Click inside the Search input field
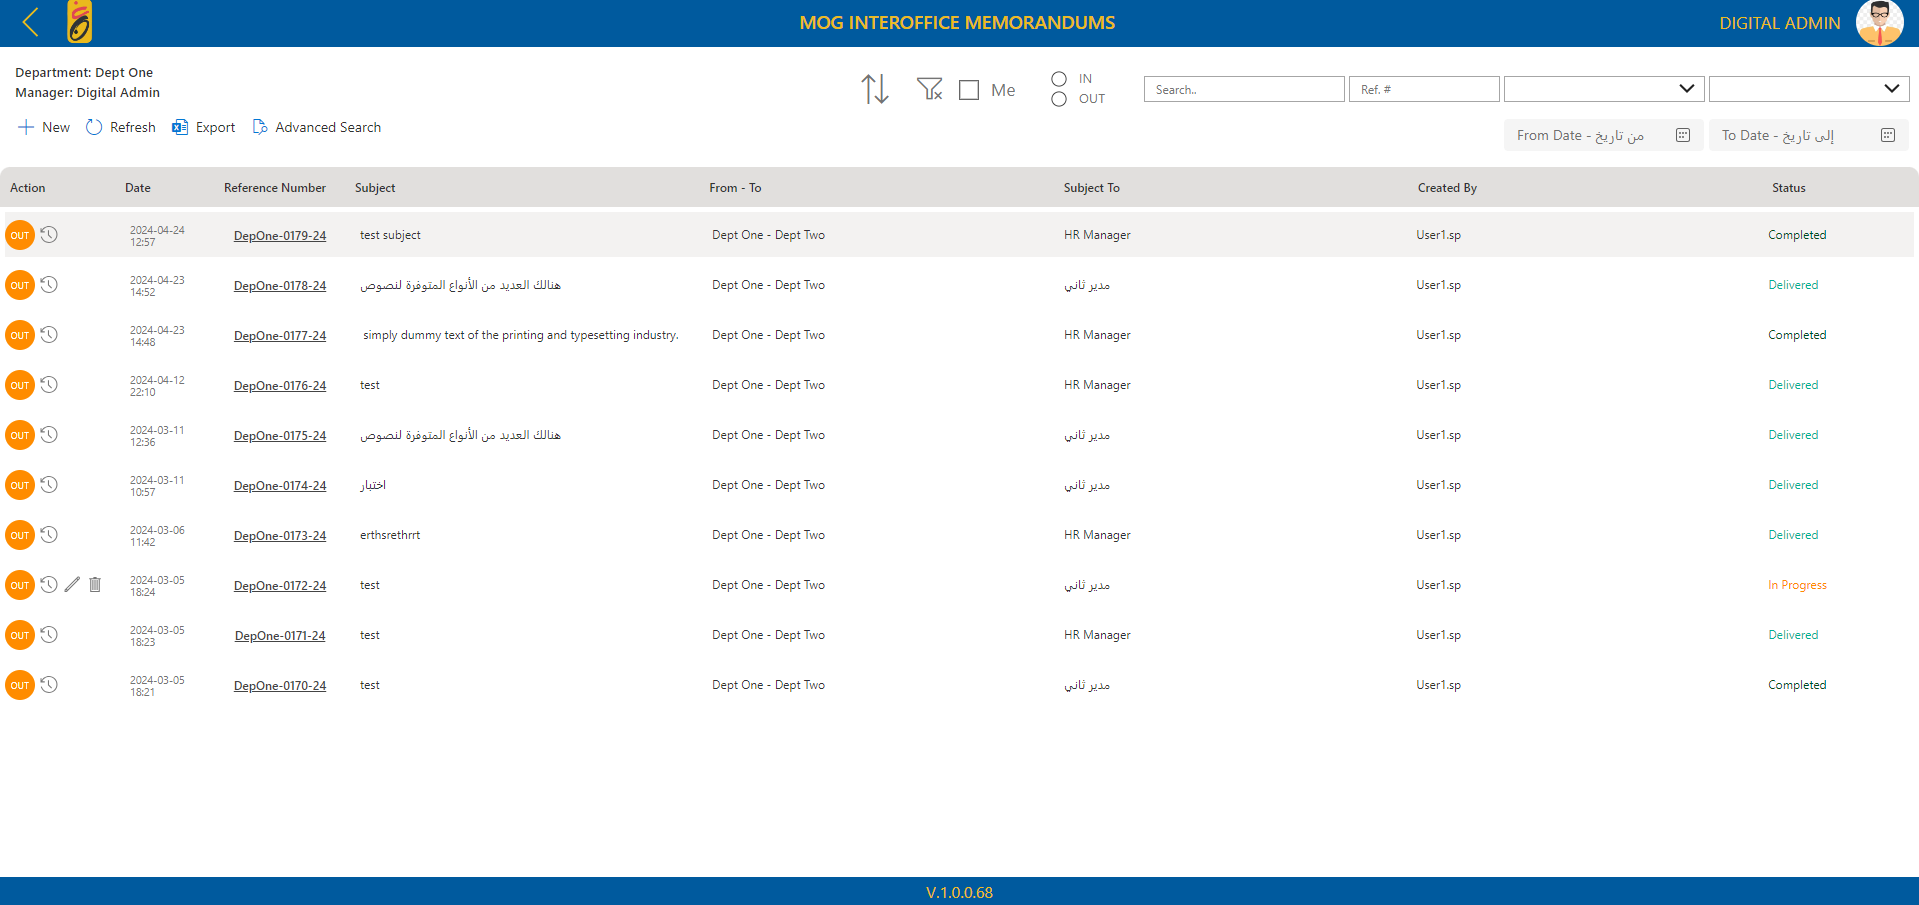The image size is (1919, 905). [x=1243, y=89]
